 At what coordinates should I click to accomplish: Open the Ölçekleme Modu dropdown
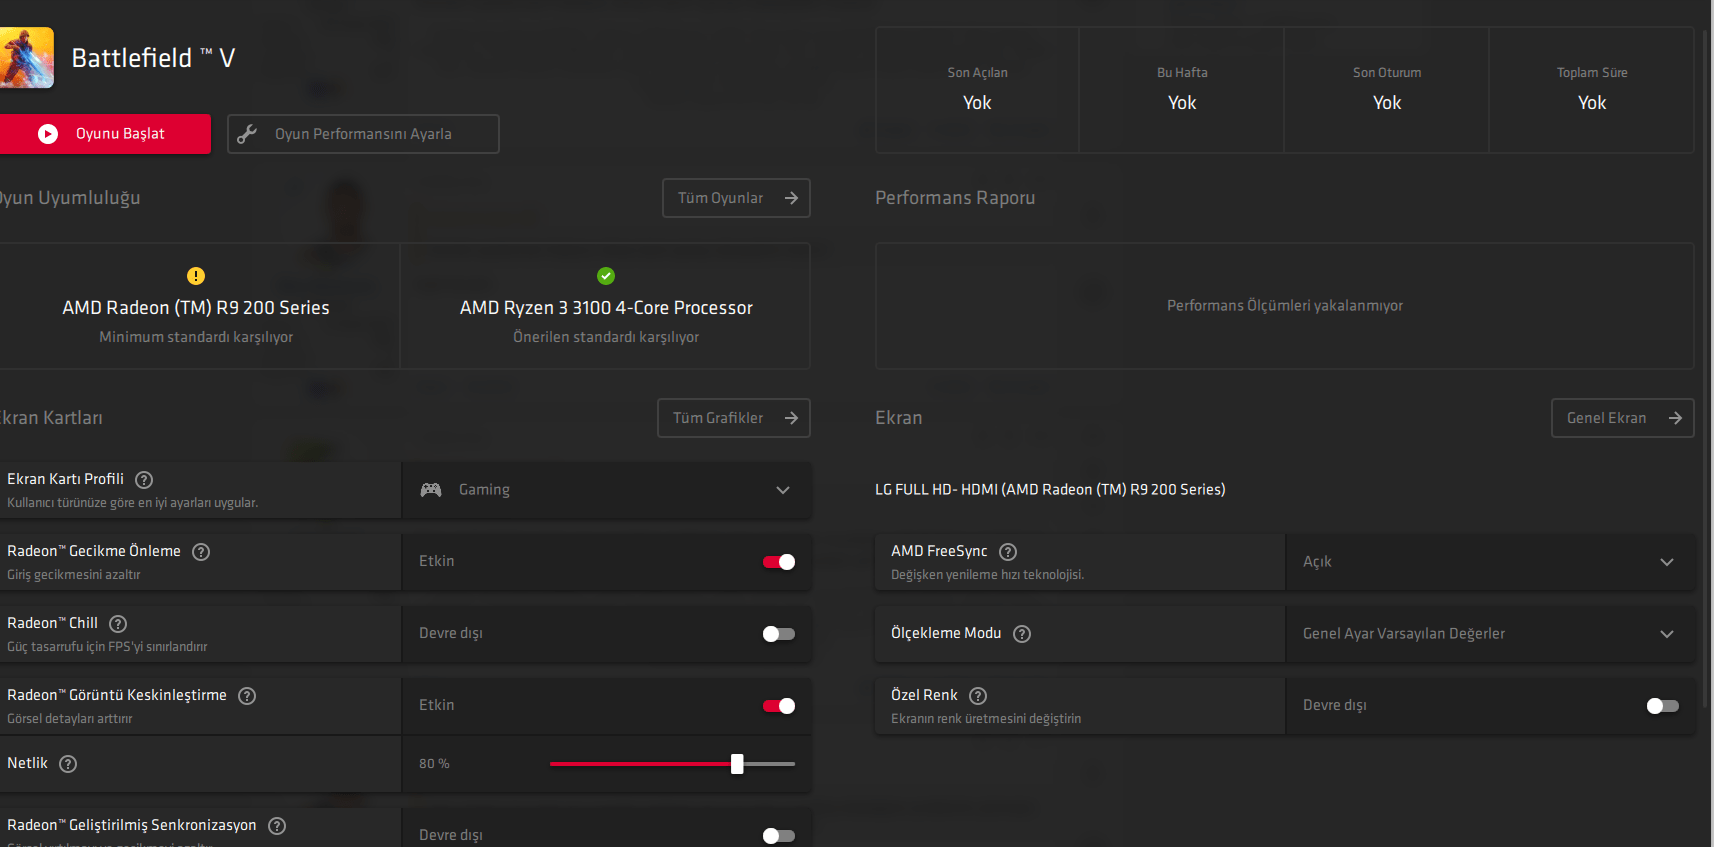(1490, 634)
